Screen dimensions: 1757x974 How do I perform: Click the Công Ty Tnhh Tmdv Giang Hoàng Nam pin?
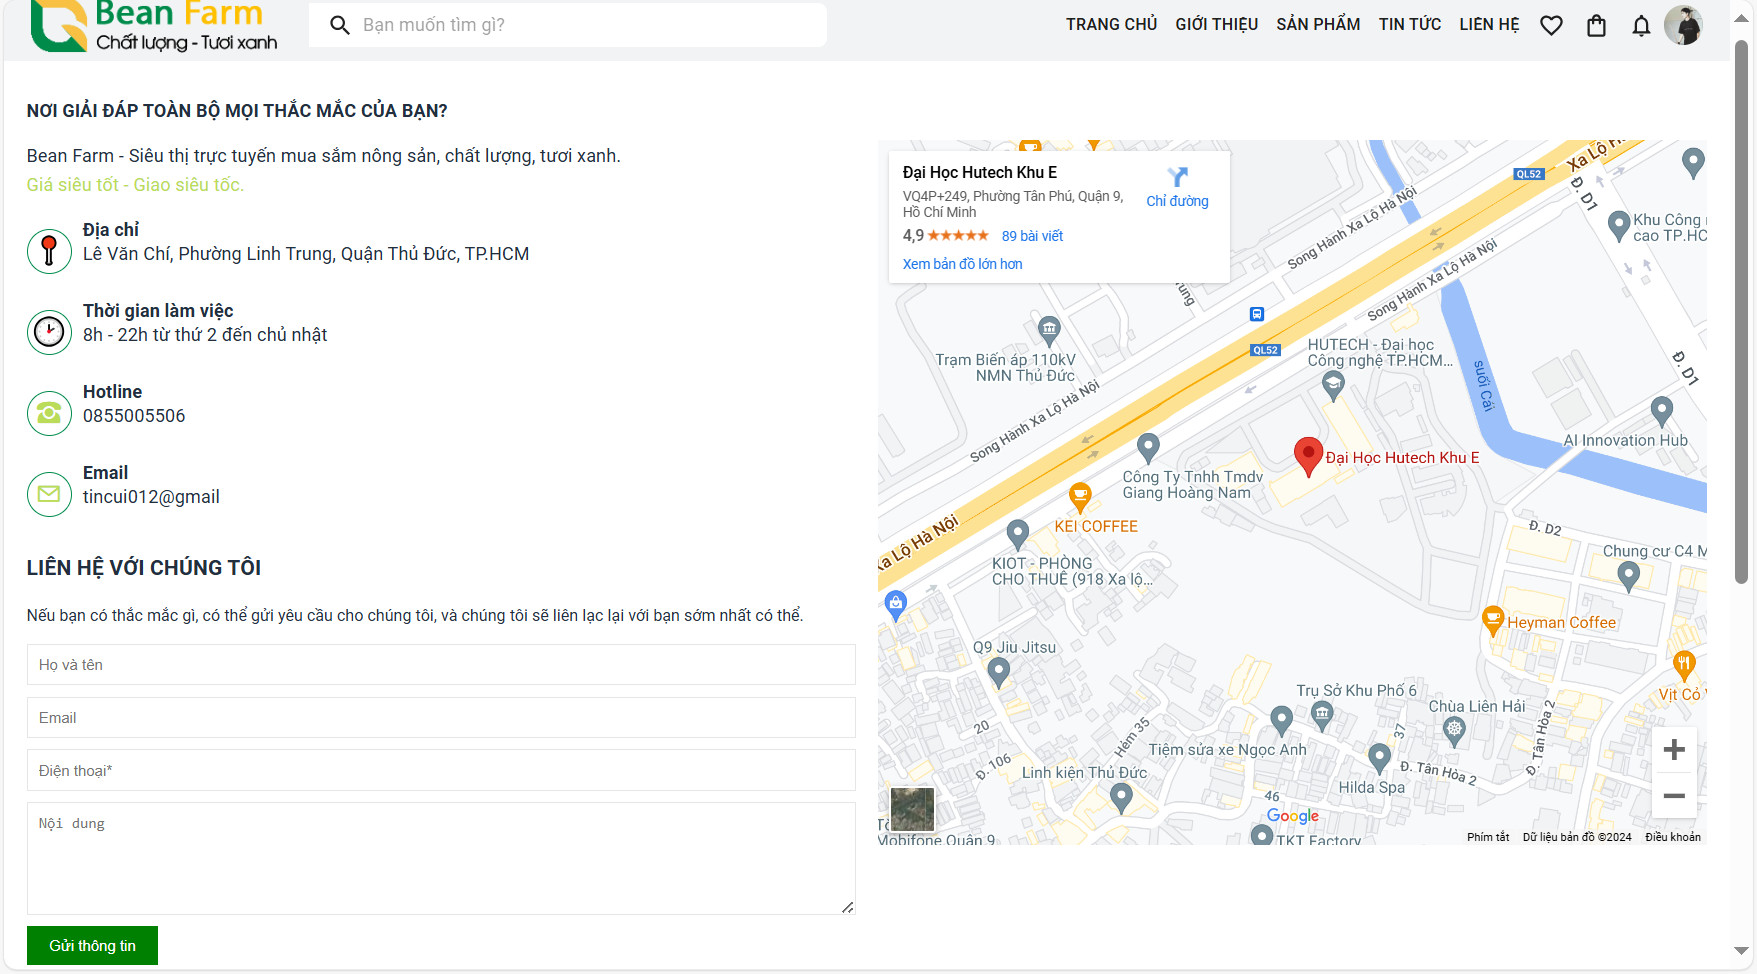(1148, 448)
